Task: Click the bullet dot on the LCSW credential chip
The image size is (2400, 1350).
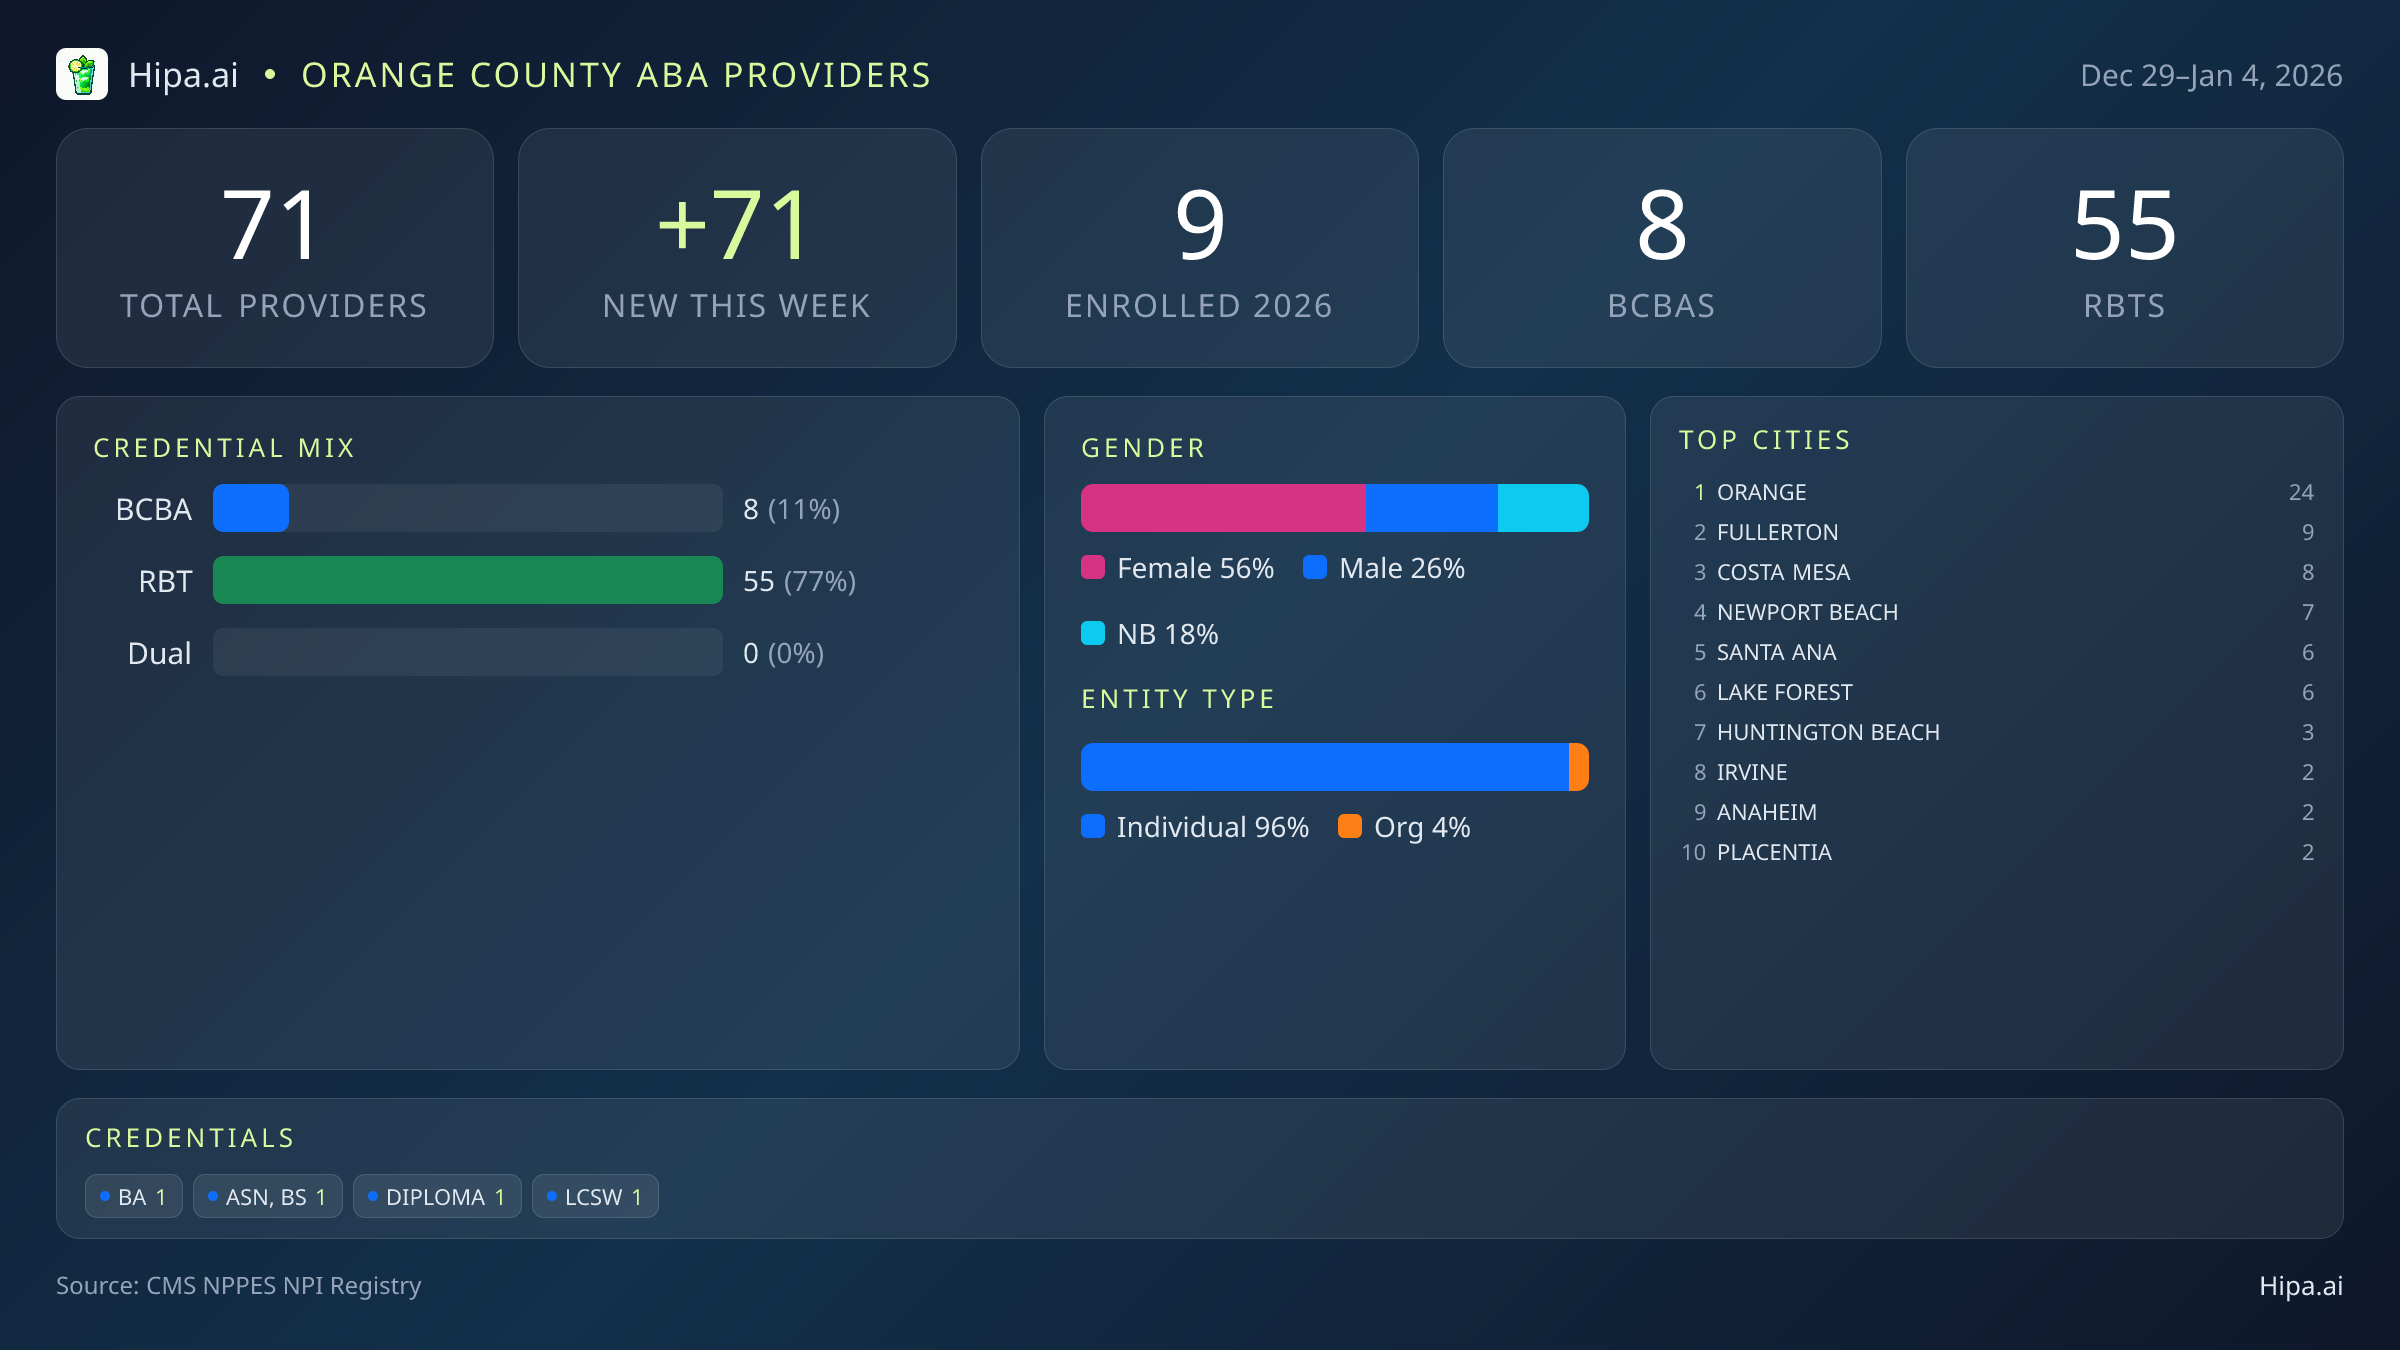Action: point(551,1195)
